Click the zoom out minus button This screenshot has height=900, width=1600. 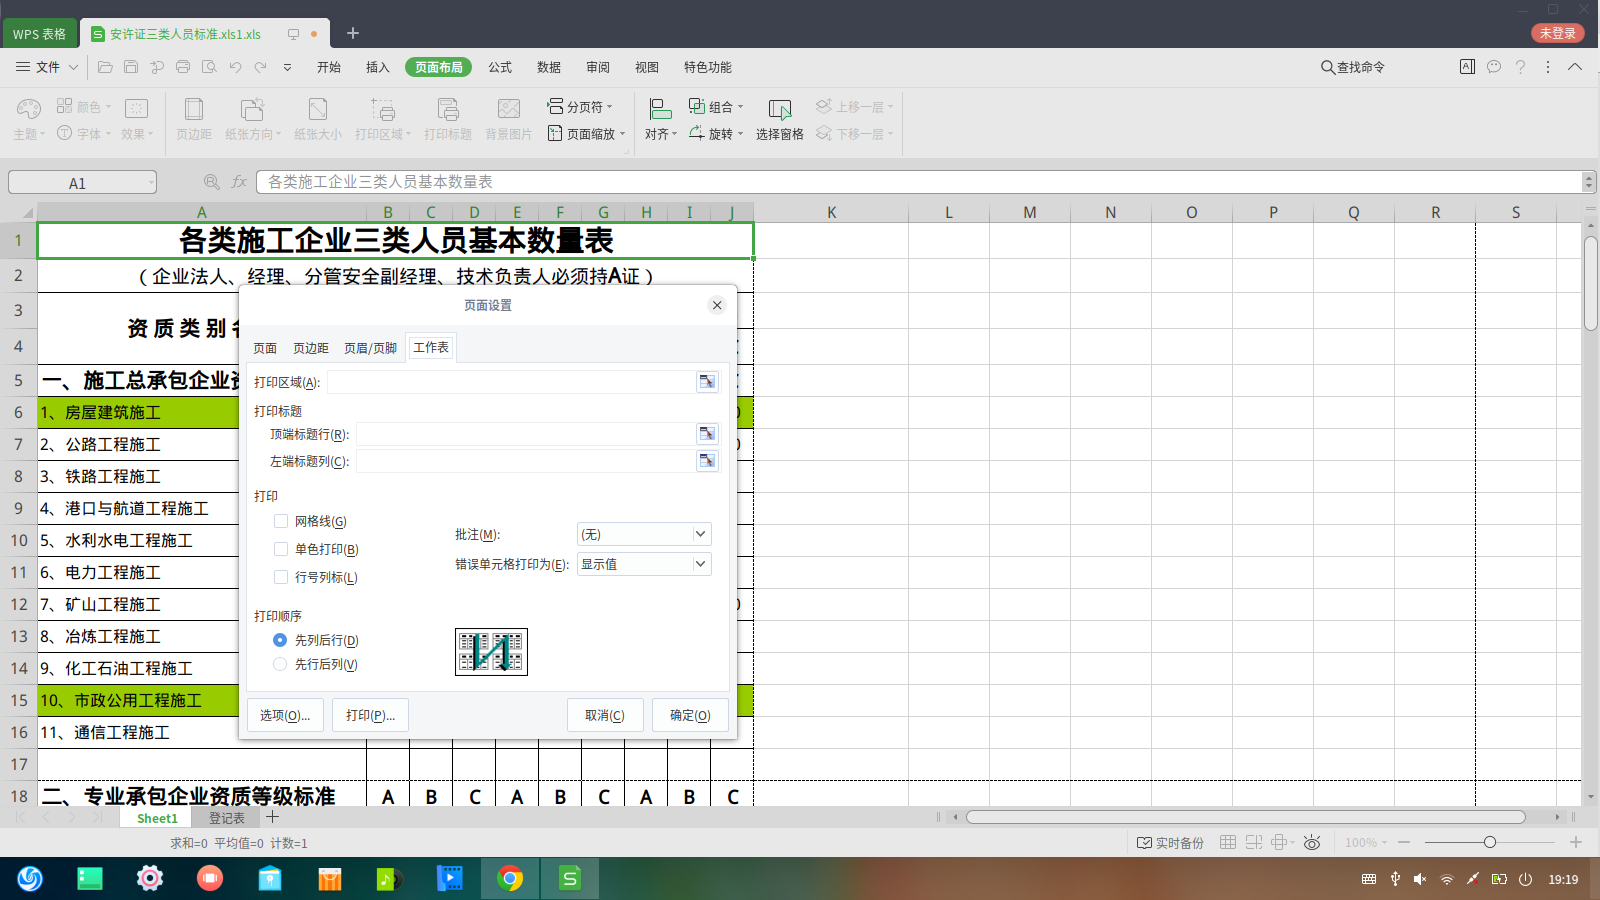[x=1404, y=843]
